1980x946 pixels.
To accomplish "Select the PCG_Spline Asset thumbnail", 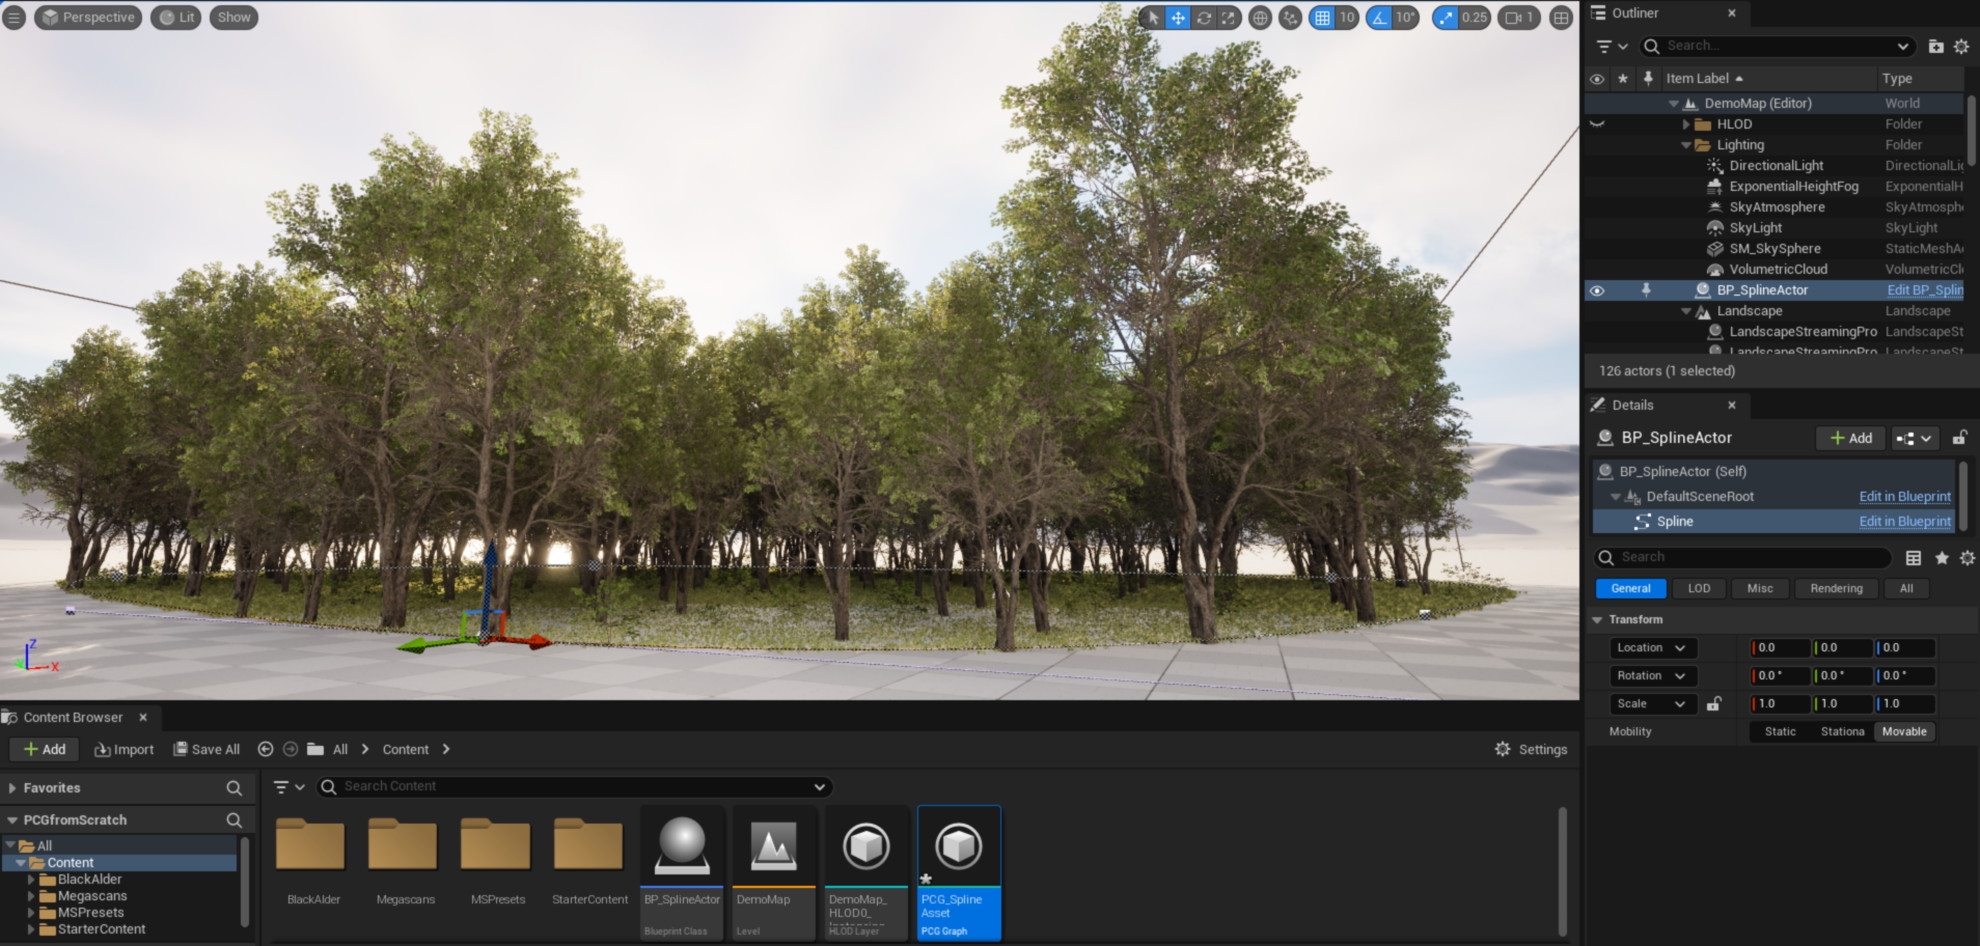I will (x=958, y=848).
